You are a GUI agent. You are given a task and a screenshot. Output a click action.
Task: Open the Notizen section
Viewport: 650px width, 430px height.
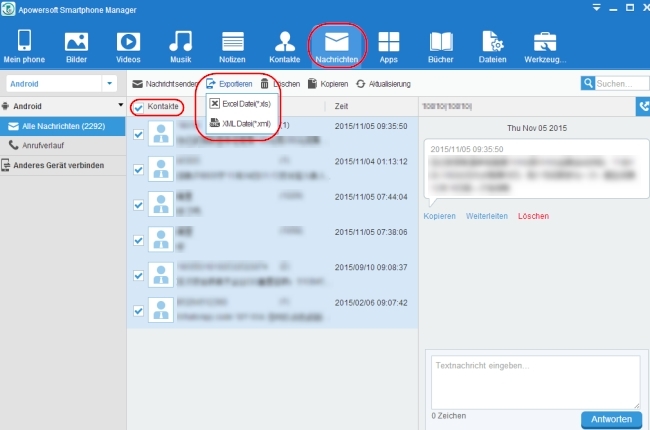pyautogui.click(x=232, y=46)
